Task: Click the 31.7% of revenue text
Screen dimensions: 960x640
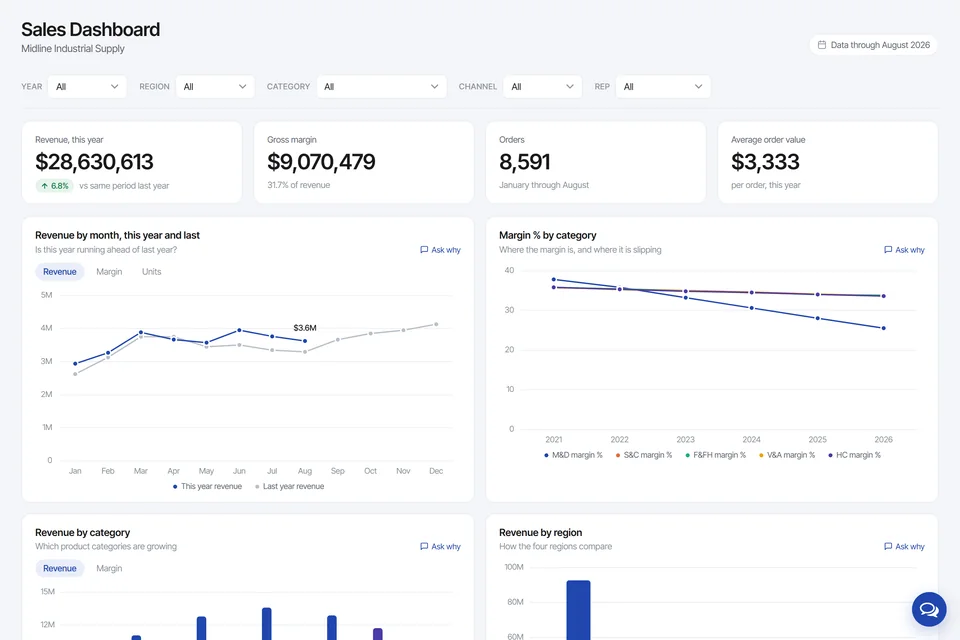Action: [x=299, y=185]
